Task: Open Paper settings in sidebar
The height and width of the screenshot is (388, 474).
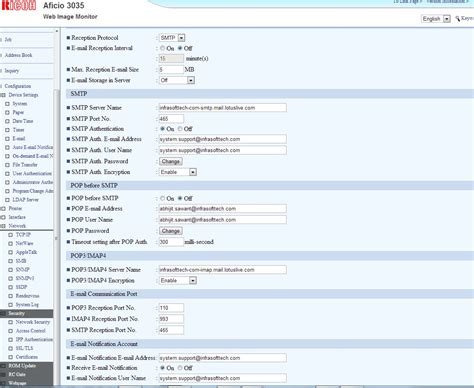Action: pyautogui.click(x=18, y=112)
